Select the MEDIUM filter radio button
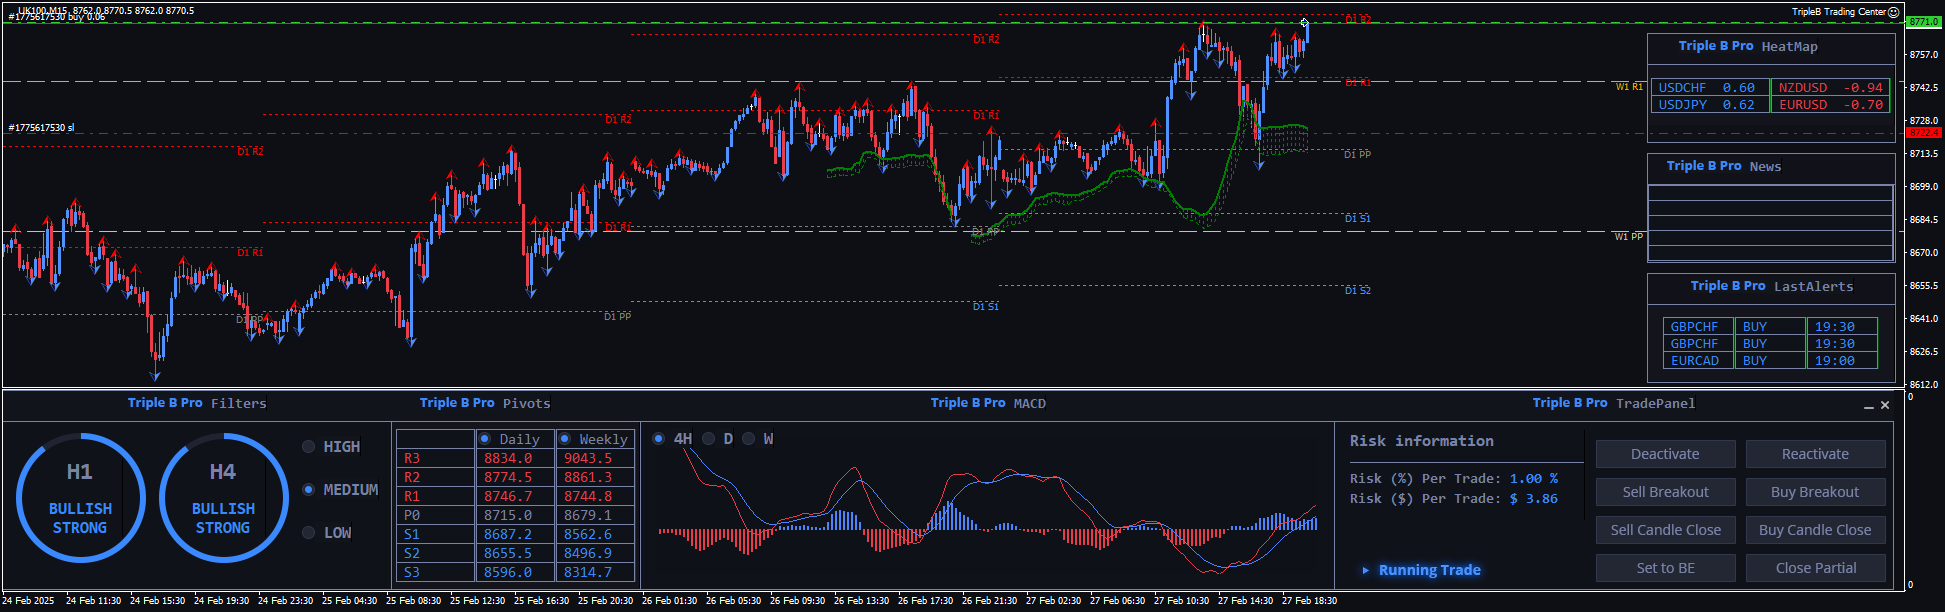Image resolution: width=1945 pixels, height=612 pixels. (309, 490)
